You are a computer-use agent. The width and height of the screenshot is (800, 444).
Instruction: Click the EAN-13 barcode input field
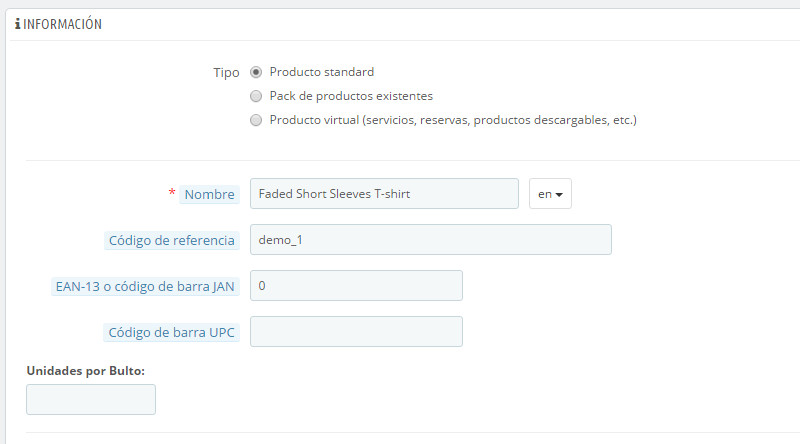[x=356, y=286]
